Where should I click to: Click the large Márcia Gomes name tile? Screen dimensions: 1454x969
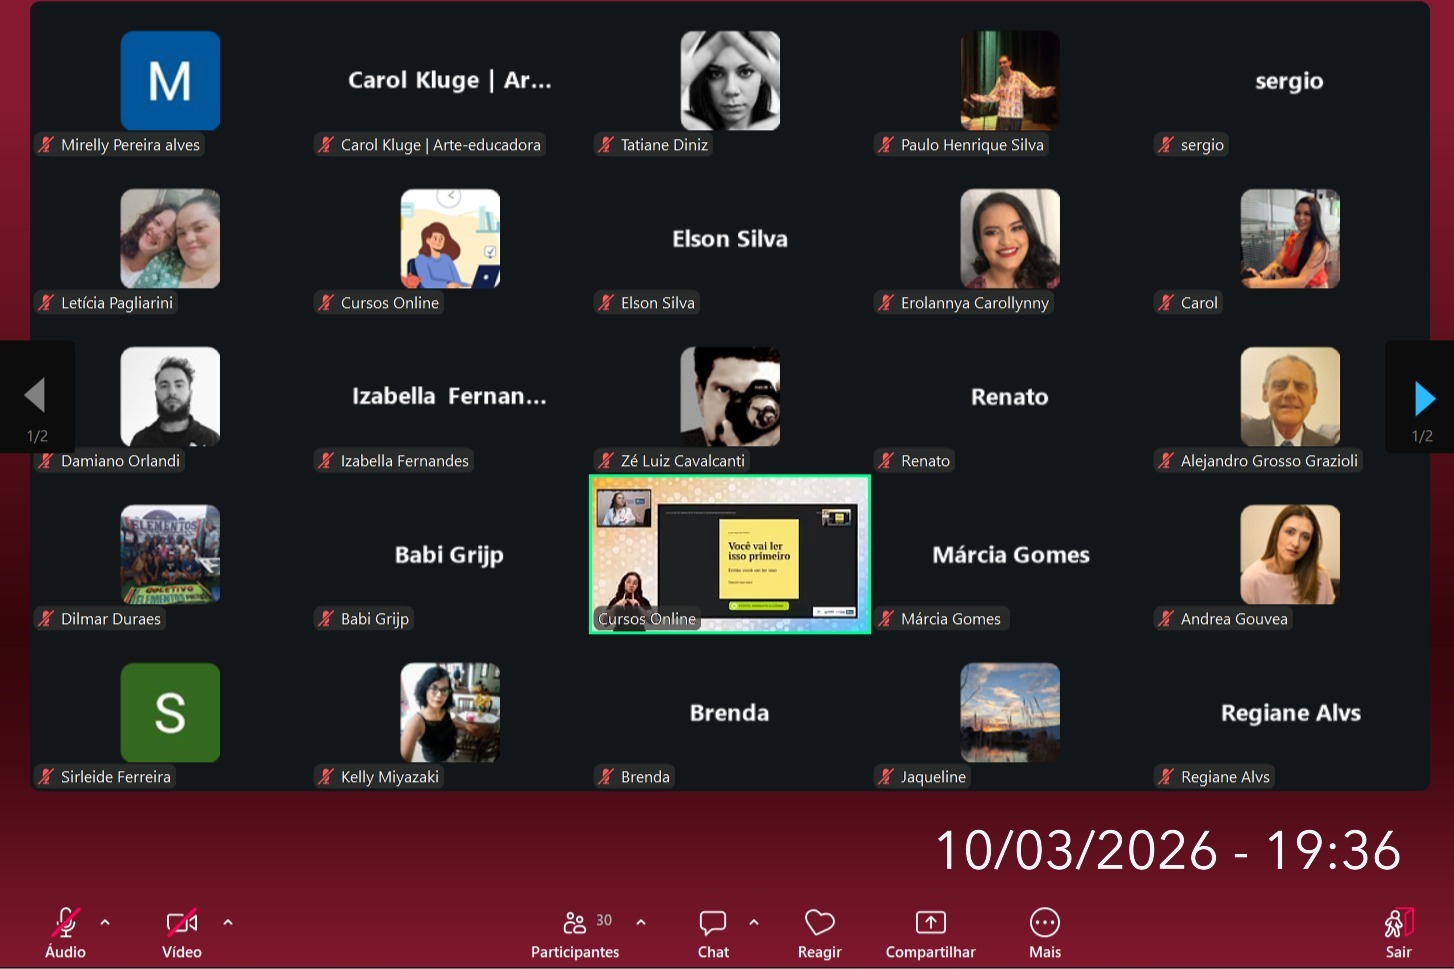[x=1011, y=555]
